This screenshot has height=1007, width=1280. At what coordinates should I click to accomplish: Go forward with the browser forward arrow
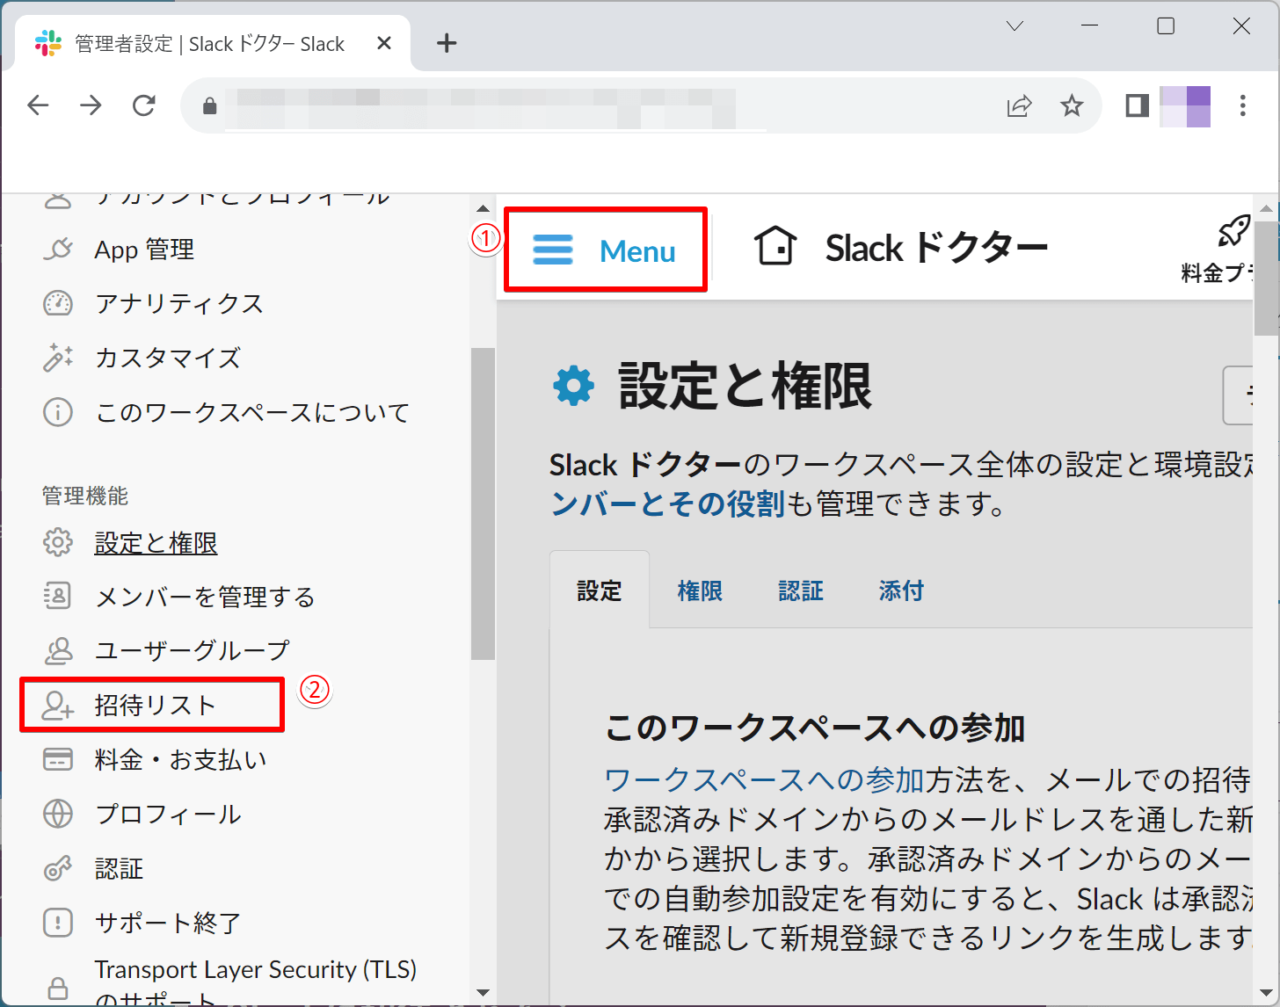coord(91,105)
